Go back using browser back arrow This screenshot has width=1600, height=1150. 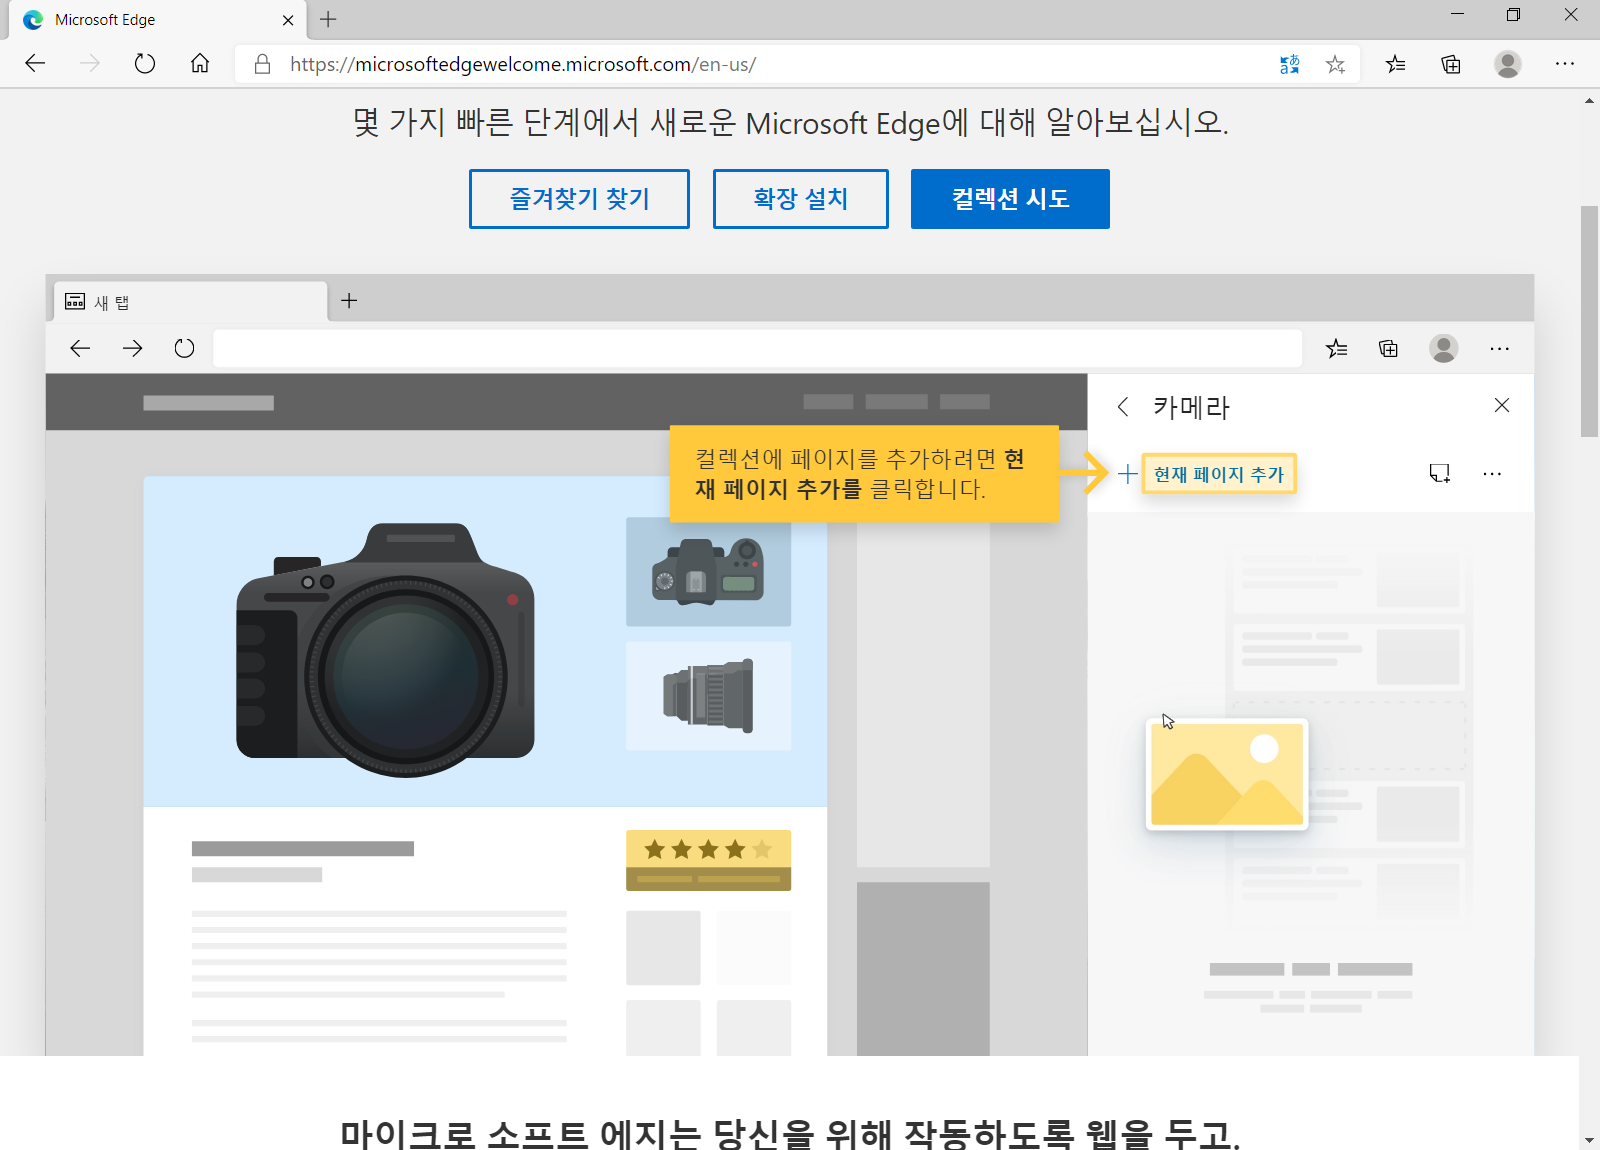[35, 64]
